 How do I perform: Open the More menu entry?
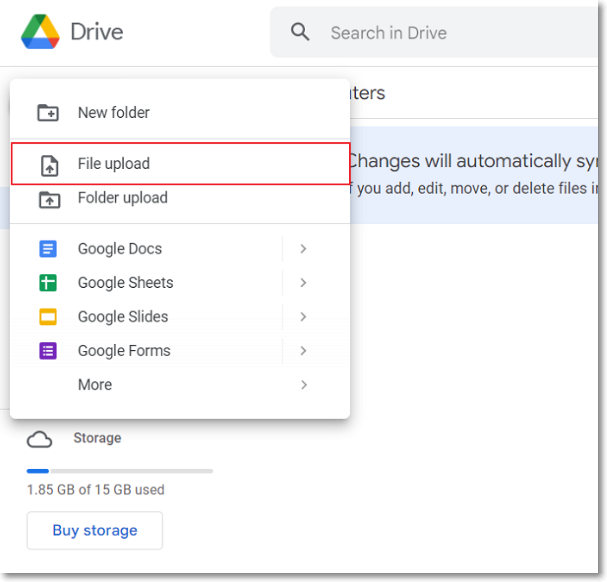coord(180,385)
